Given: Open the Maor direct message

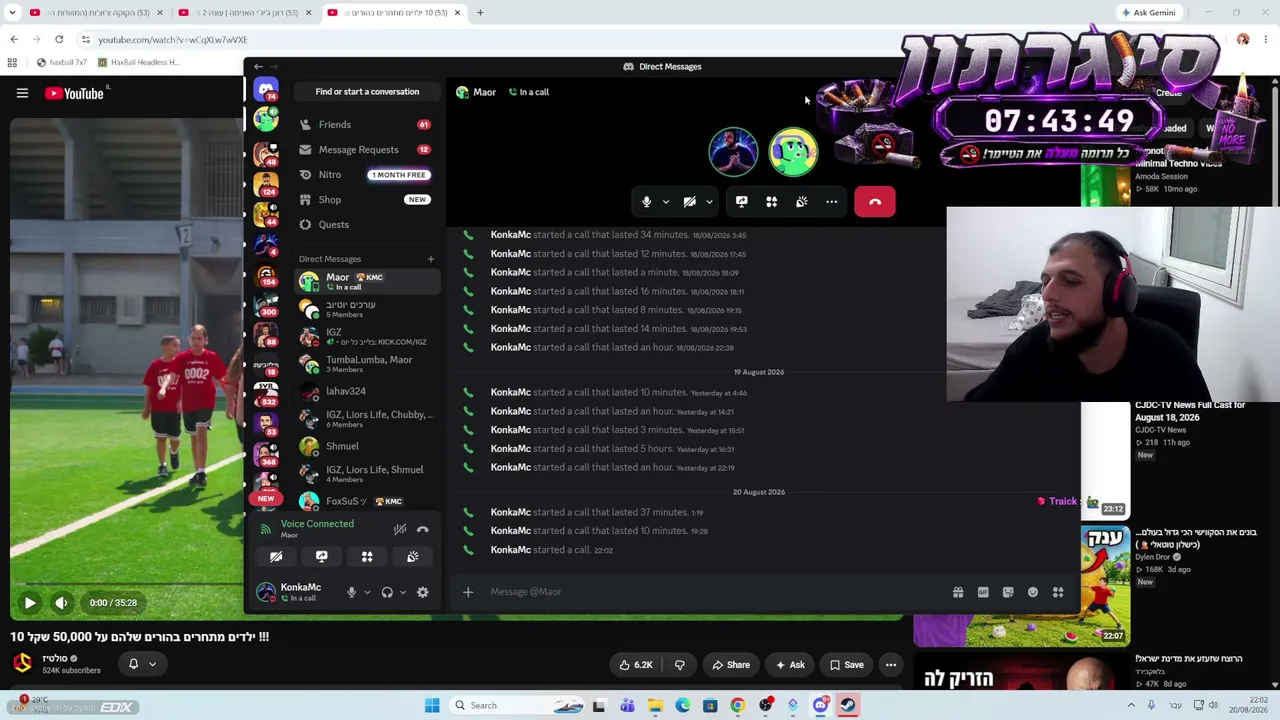Looking at the screenshot, I should (x=365, y=281).
